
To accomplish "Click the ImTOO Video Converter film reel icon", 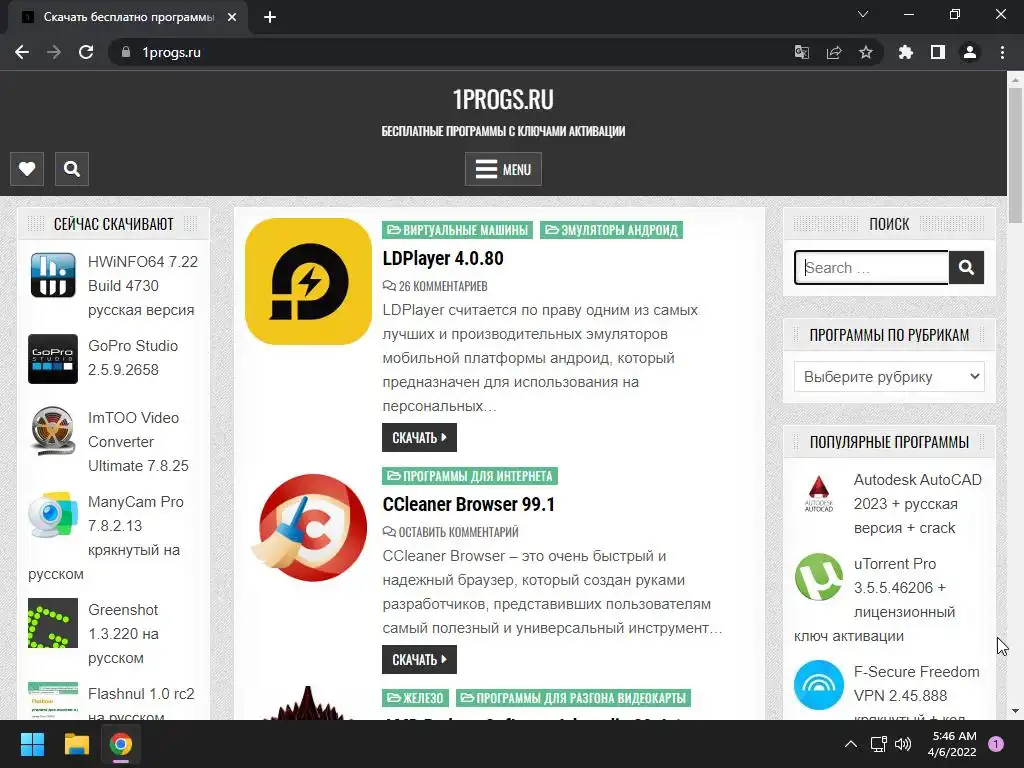I will coord(53,430).
